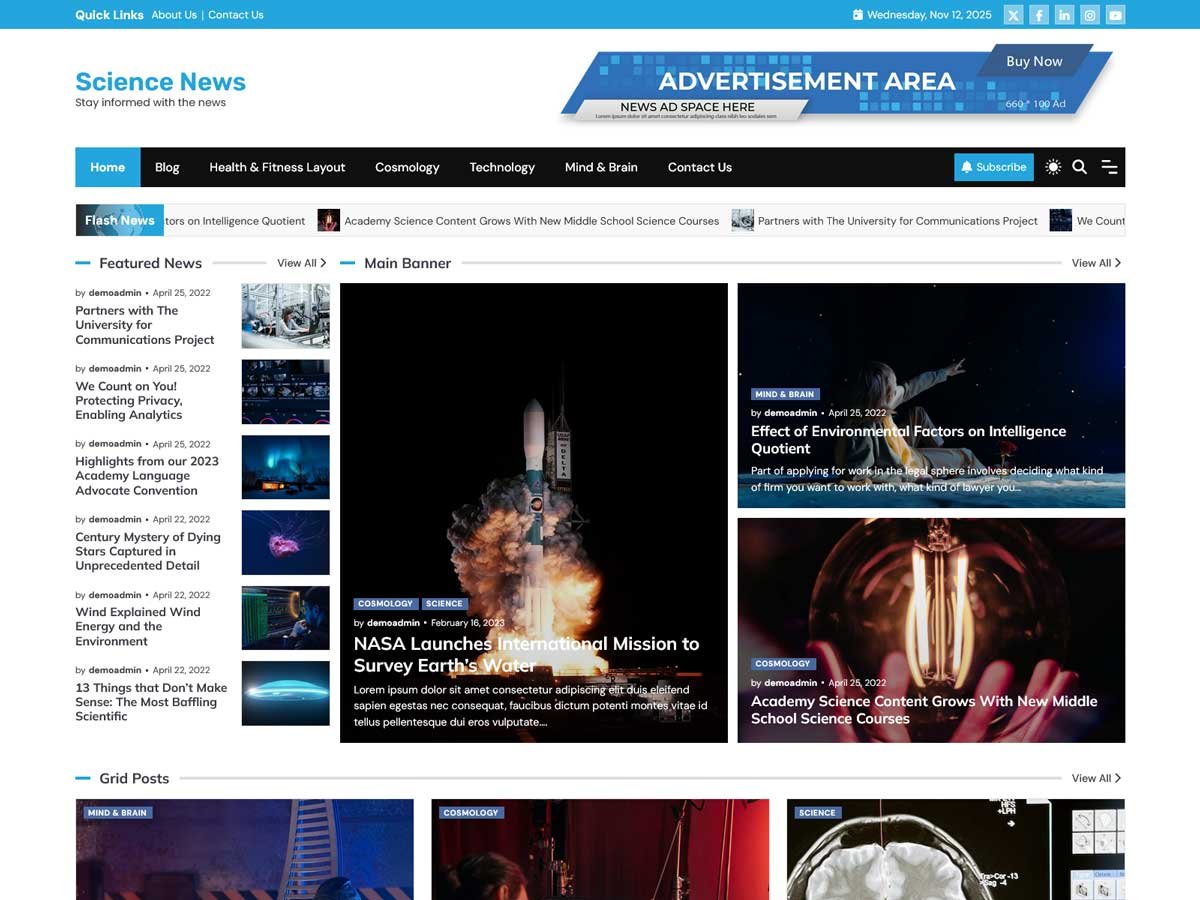
Task: Expand Grid Posts View All
Action: pos(1096,778)
